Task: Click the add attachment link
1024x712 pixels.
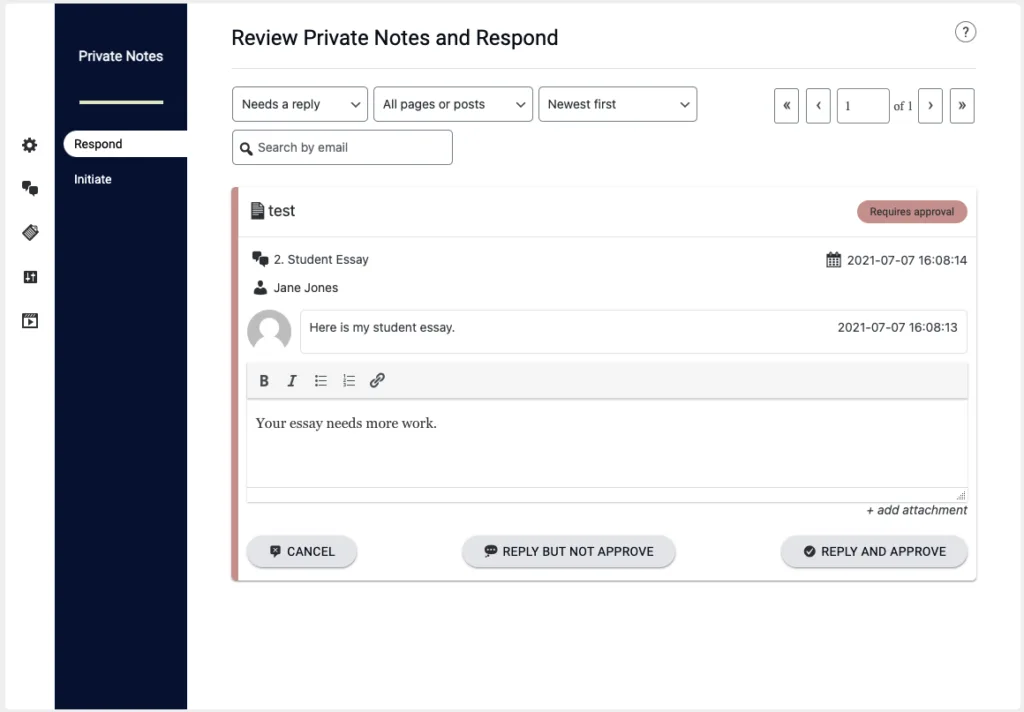Action: (917, 510)
